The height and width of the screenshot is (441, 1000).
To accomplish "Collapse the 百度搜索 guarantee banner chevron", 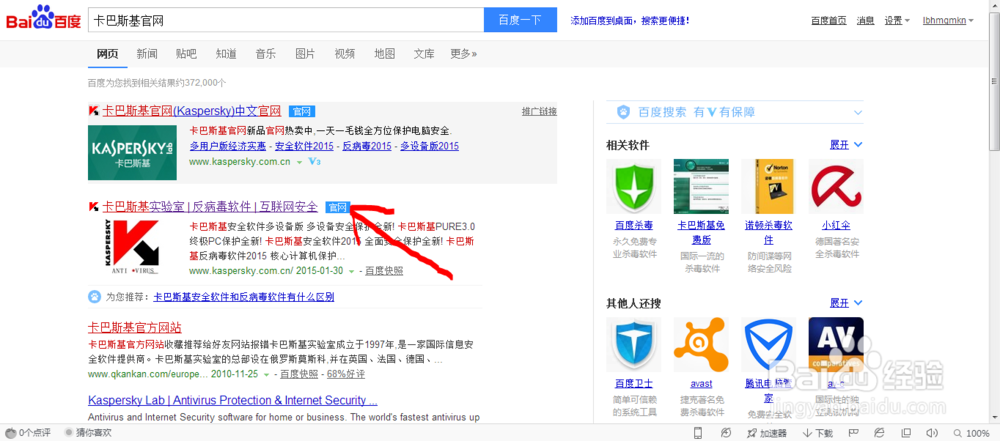I will [857, 112].
